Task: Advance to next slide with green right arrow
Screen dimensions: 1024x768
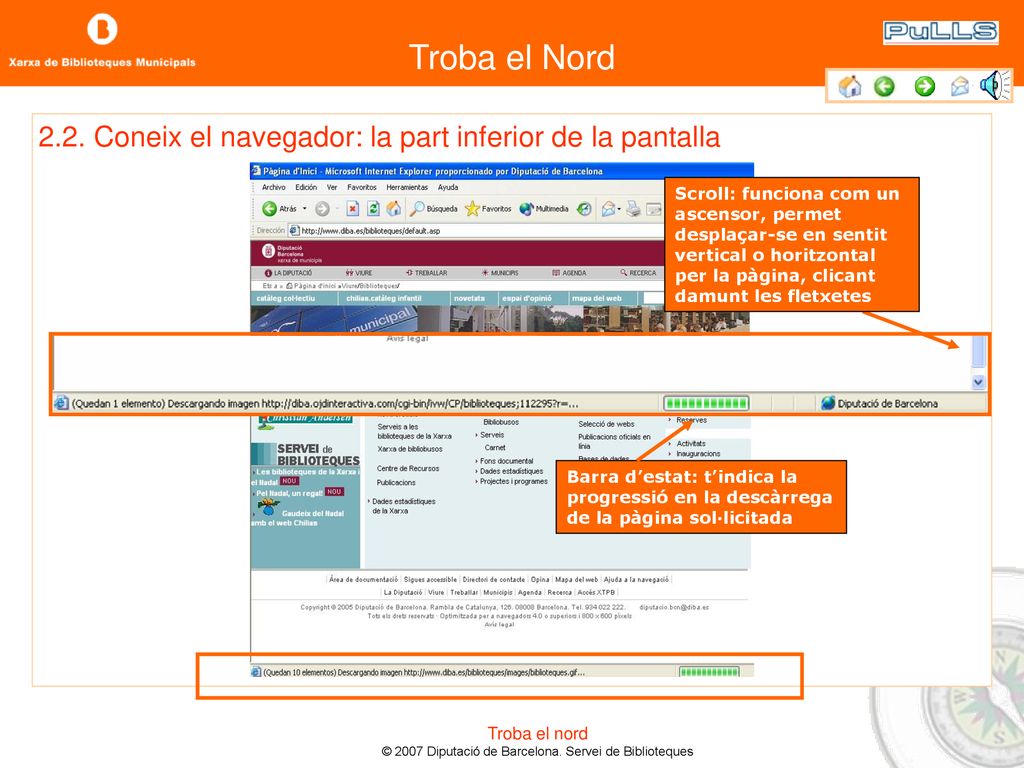Action: click(x=924, y=86)
